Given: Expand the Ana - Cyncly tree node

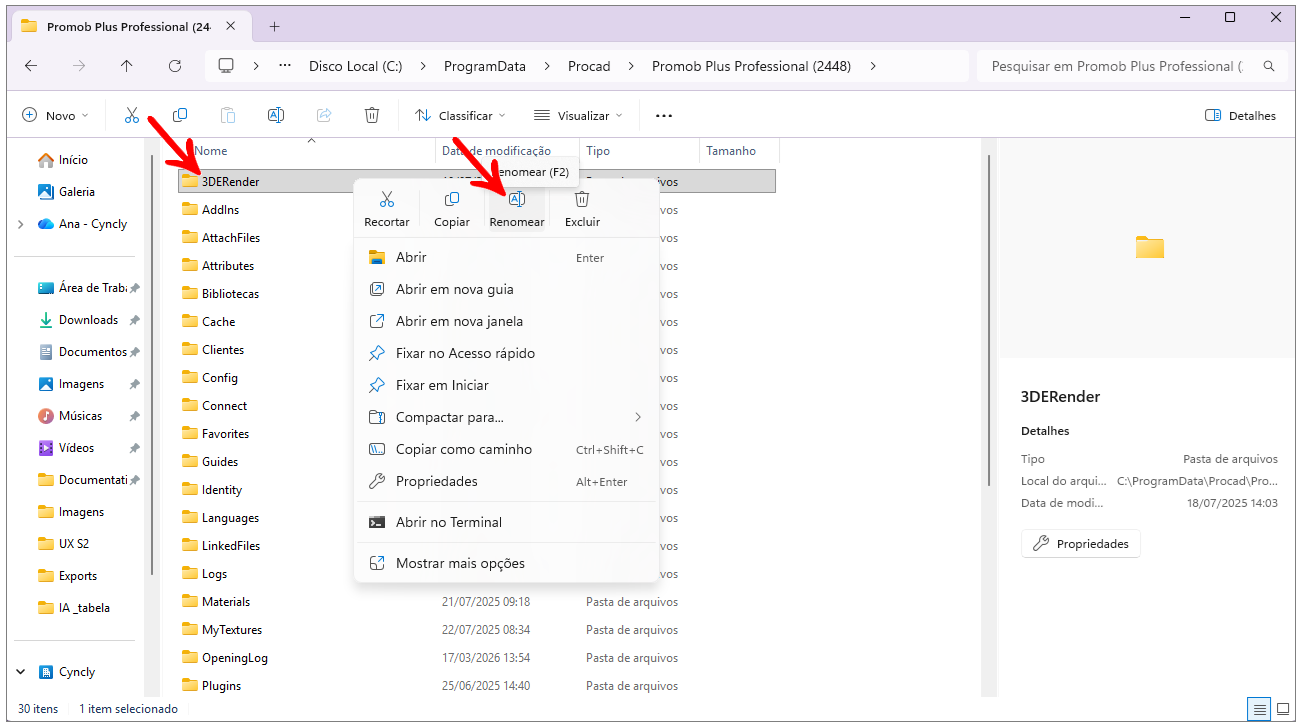Looking at the screenshot, I should 21,224.
